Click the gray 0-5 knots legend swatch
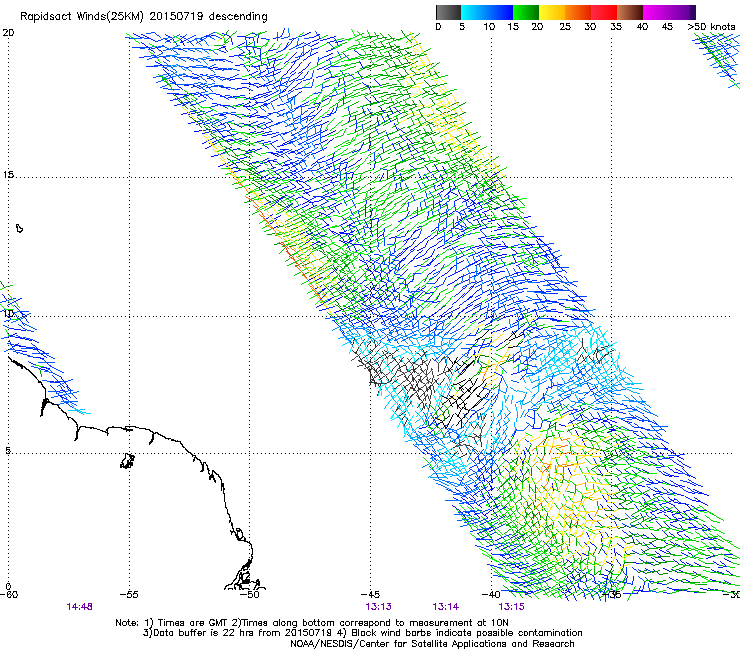 (x=448, y=12)
